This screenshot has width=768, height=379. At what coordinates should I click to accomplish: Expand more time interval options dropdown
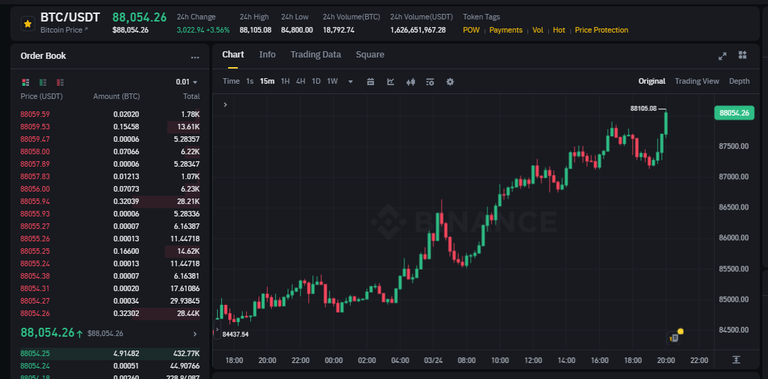click(351, 82)
